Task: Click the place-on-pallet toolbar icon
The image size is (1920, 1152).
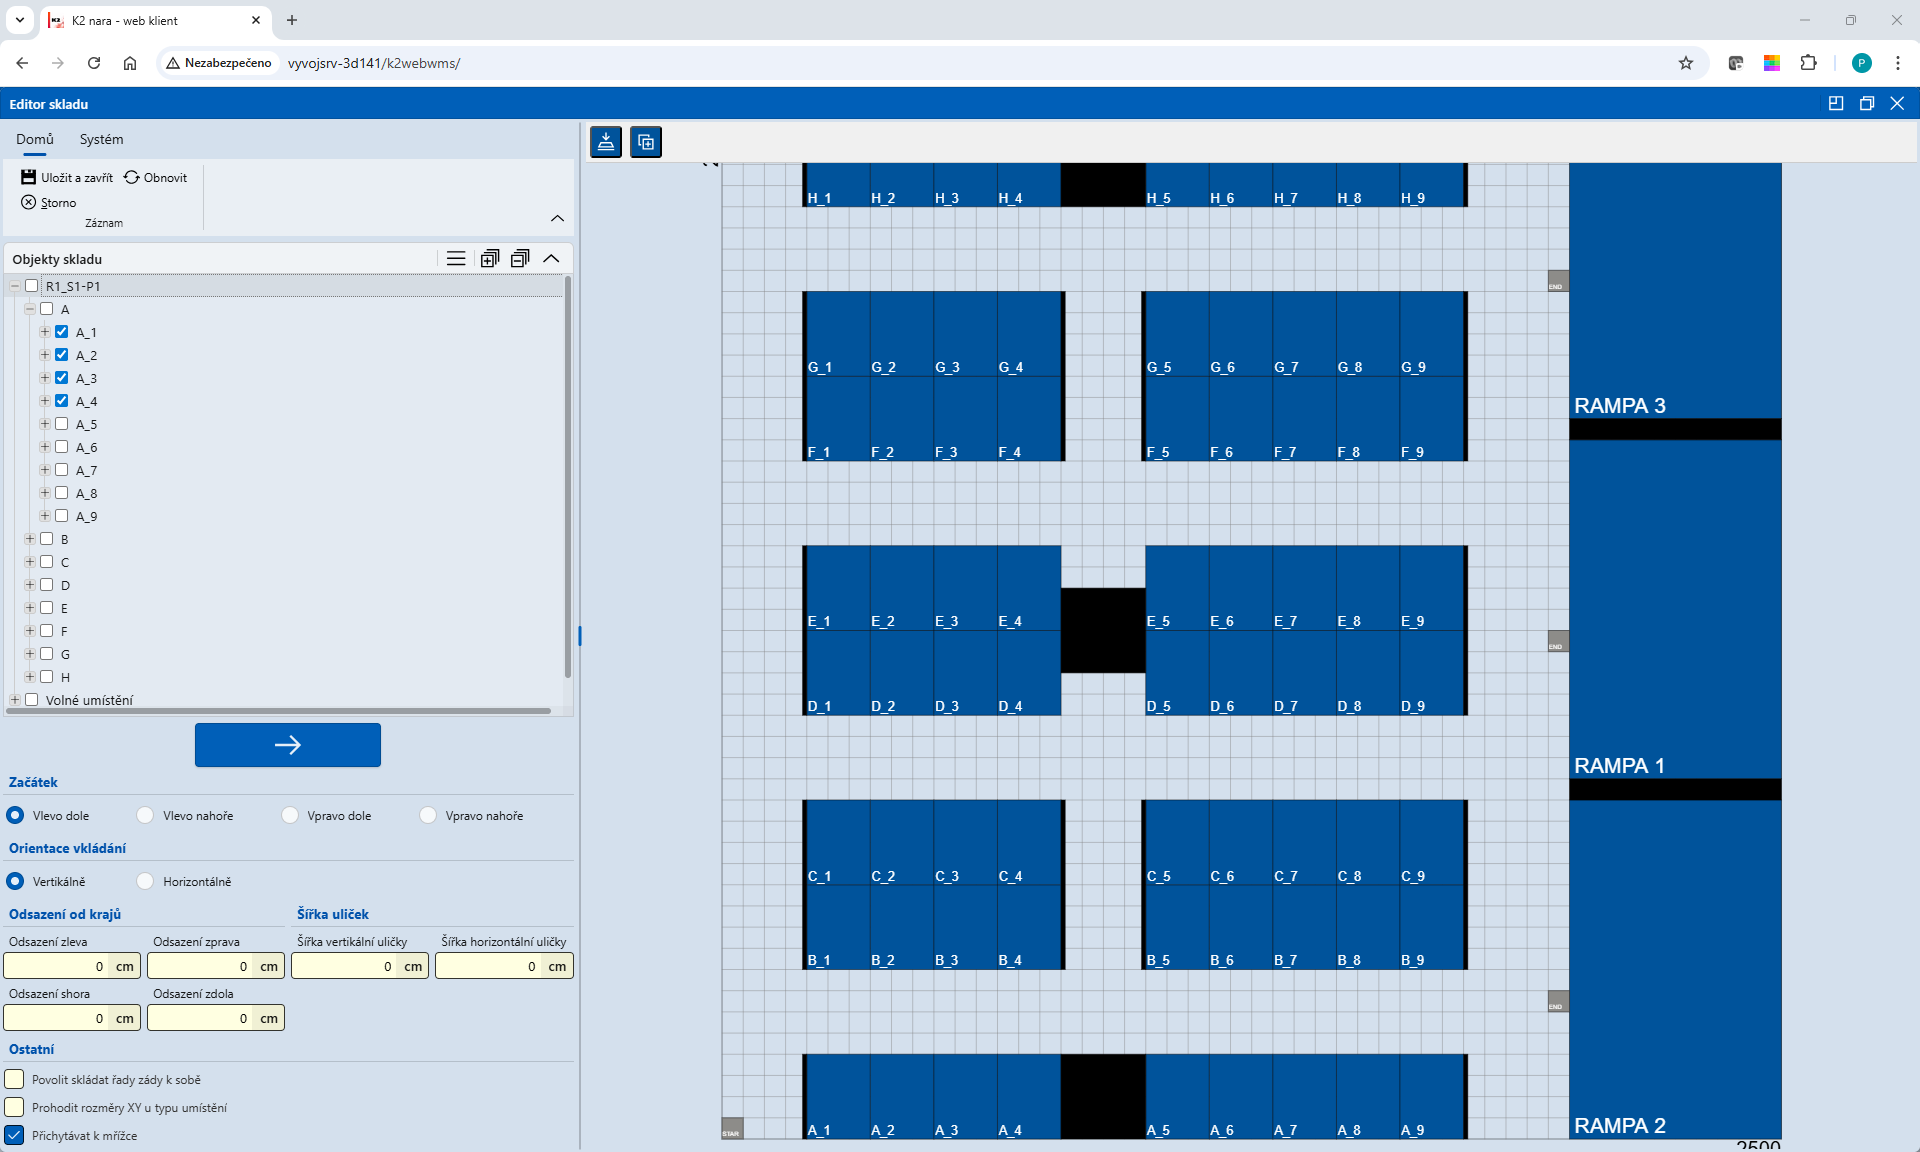Action: (x=606, y=142)
